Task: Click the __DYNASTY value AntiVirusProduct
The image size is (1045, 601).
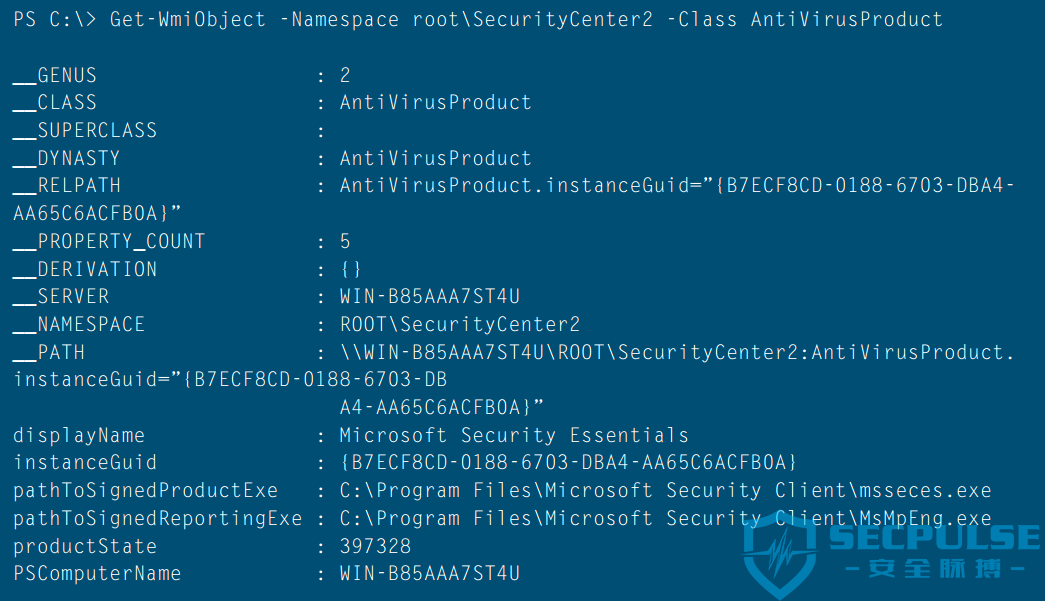Action: pos(436,159)
